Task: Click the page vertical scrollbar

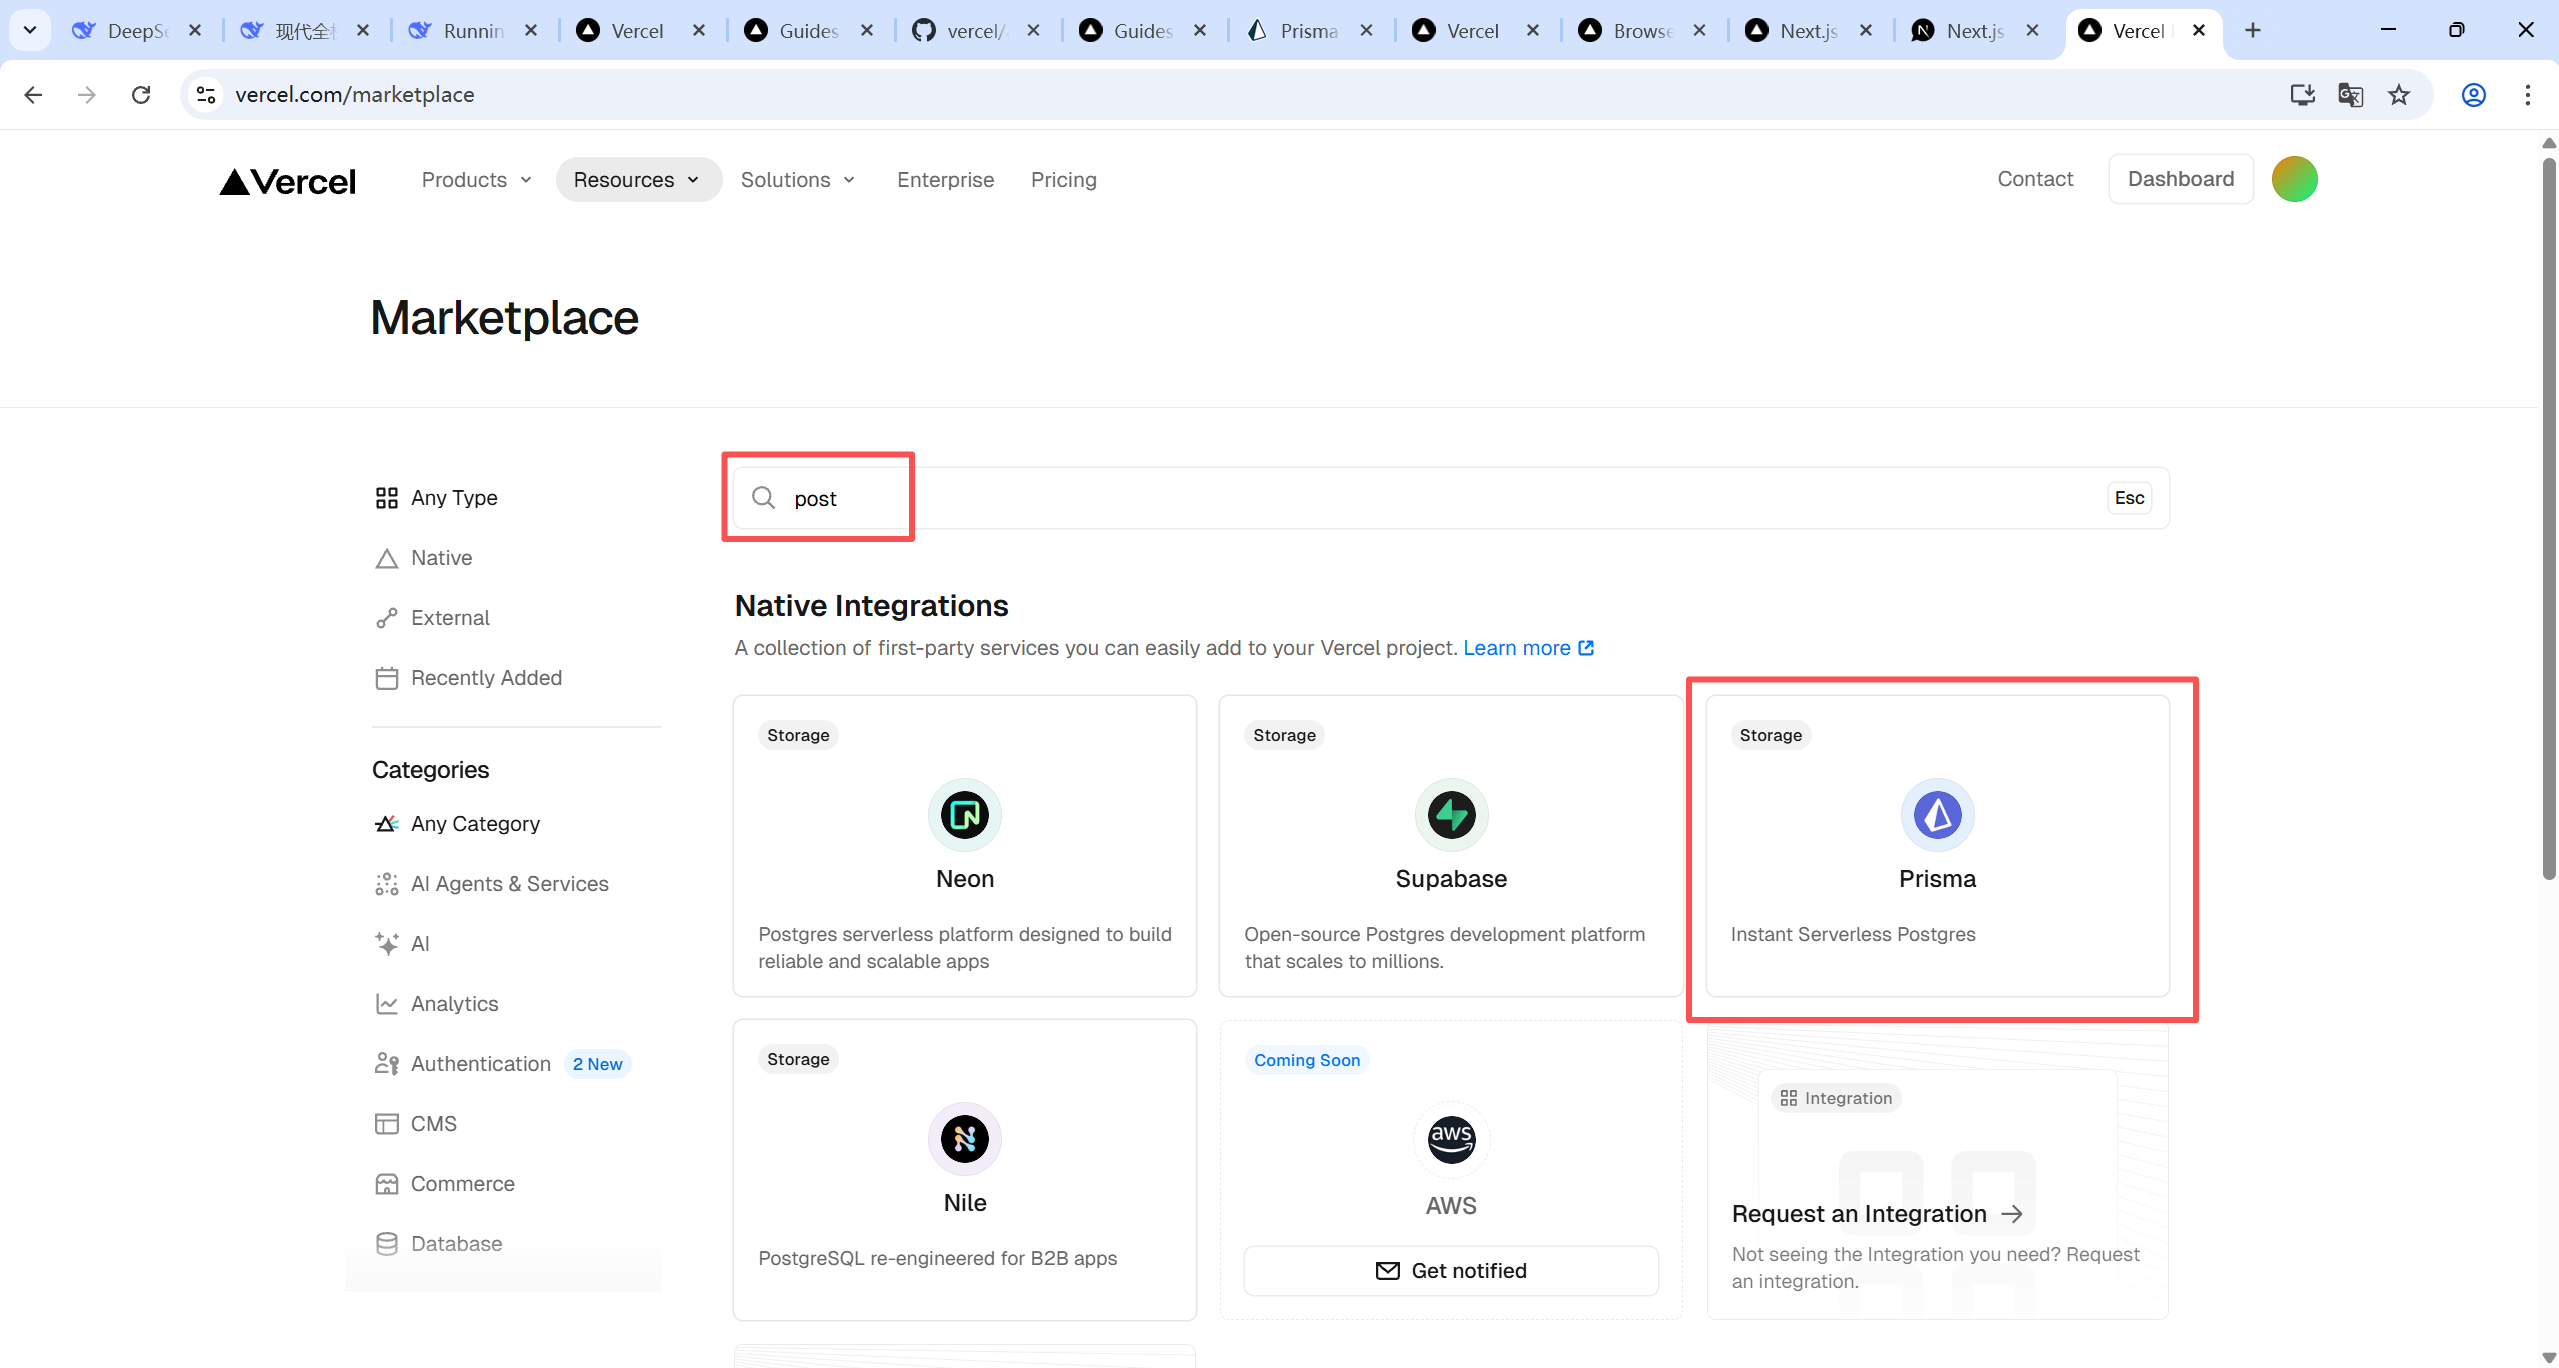Action: pos(2549,520)
